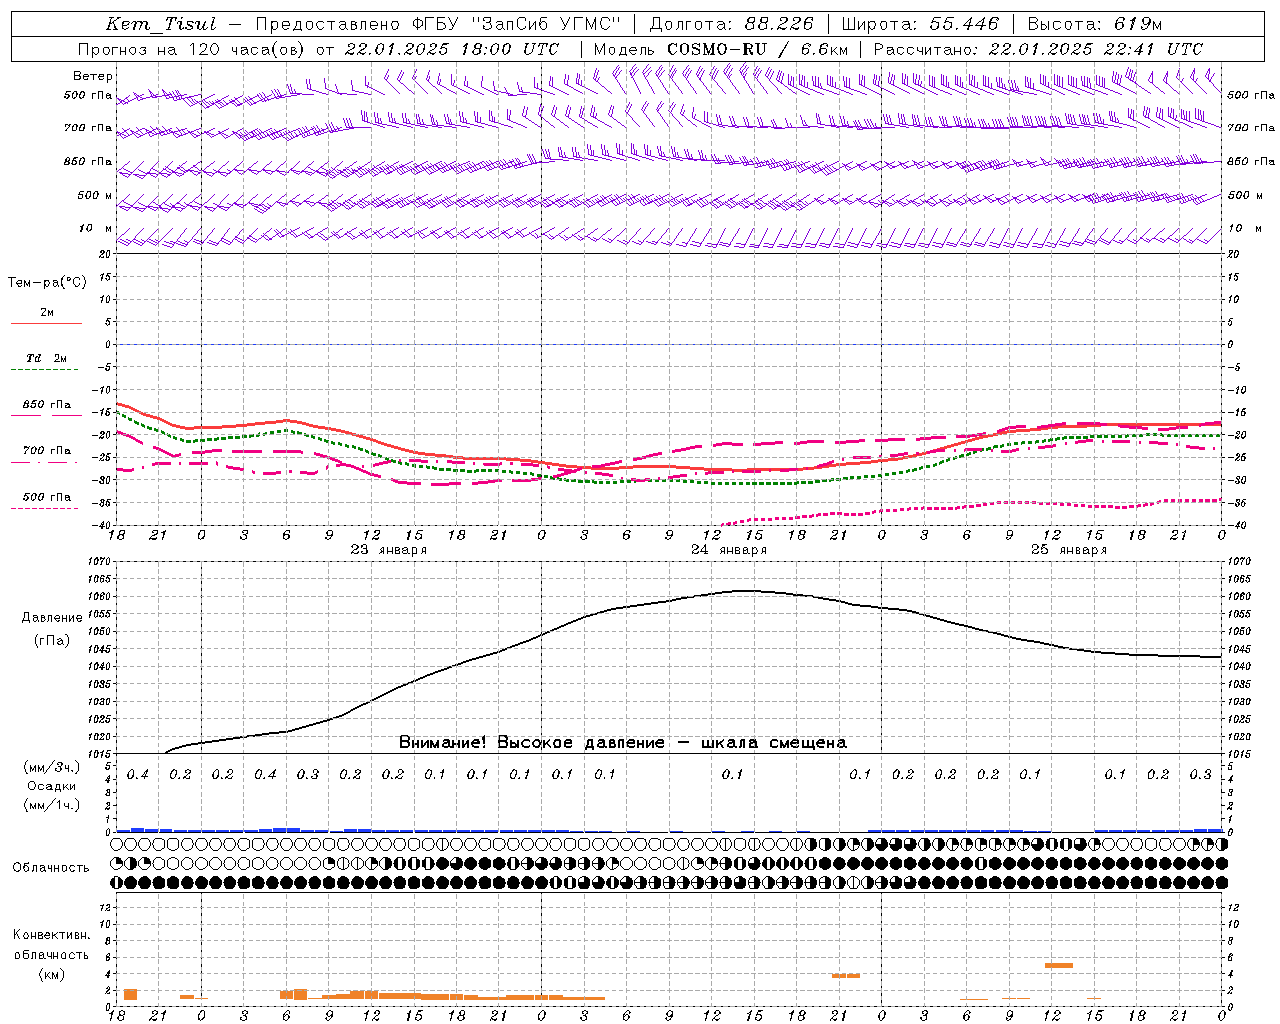Click the Ветер label of the wind panel
The image size is (1280, 1024).
tap(93, 76)
